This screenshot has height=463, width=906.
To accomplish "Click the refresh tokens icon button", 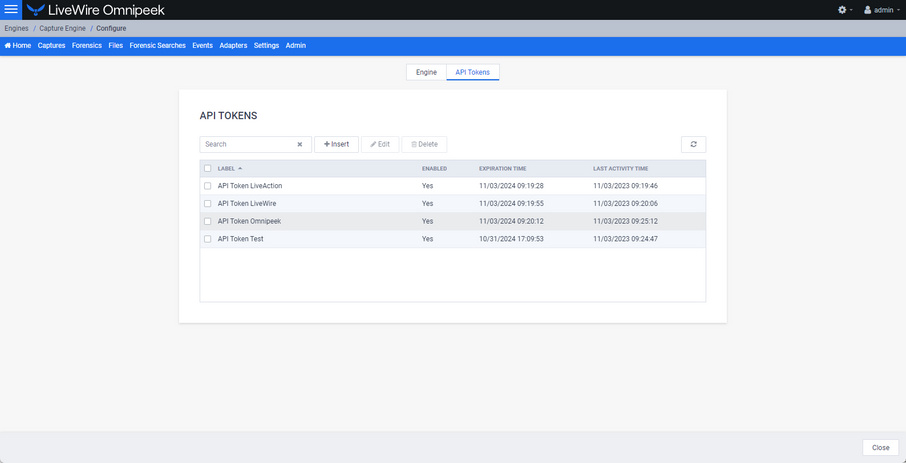I will (x=693, y=145).
